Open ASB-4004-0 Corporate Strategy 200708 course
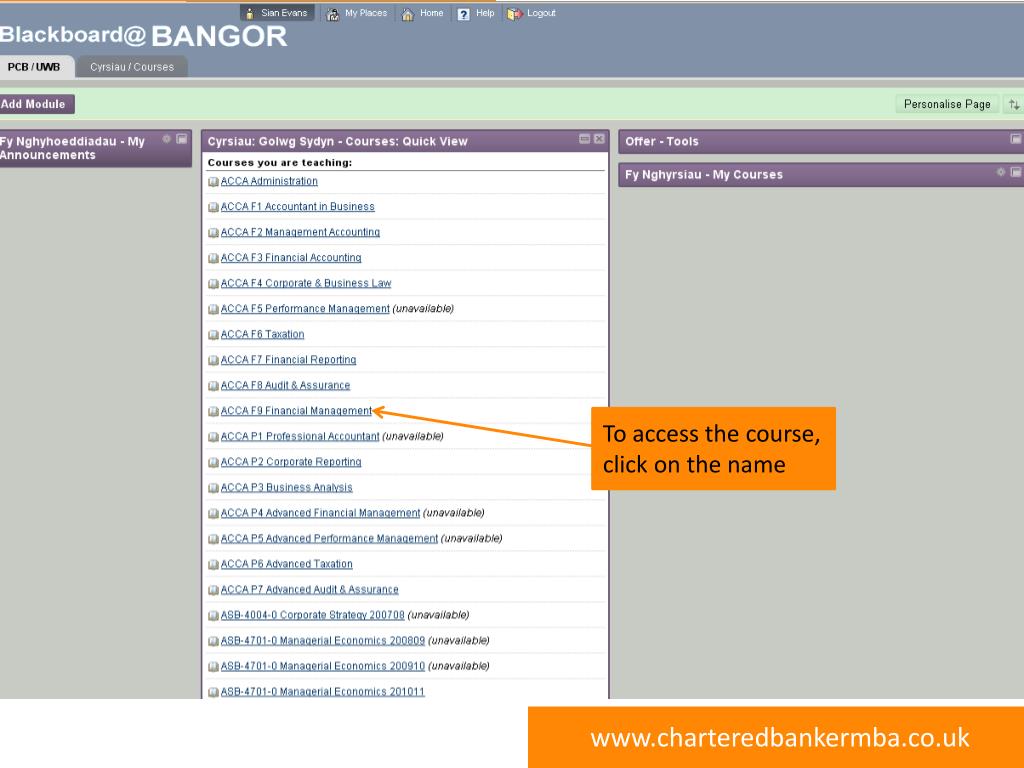Screen dimensions: 1024x768 coord(313,615)
